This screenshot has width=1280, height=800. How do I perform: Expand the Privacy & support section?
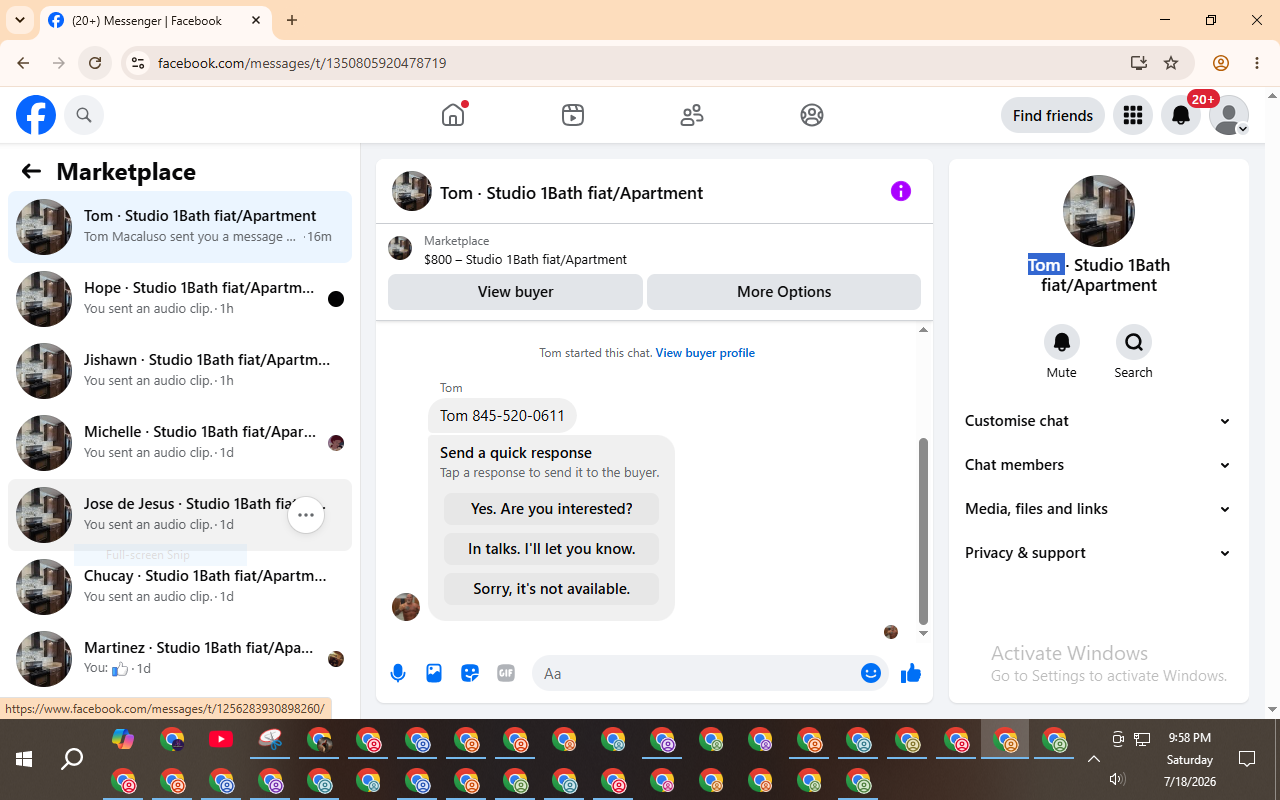coord(1098,553)
